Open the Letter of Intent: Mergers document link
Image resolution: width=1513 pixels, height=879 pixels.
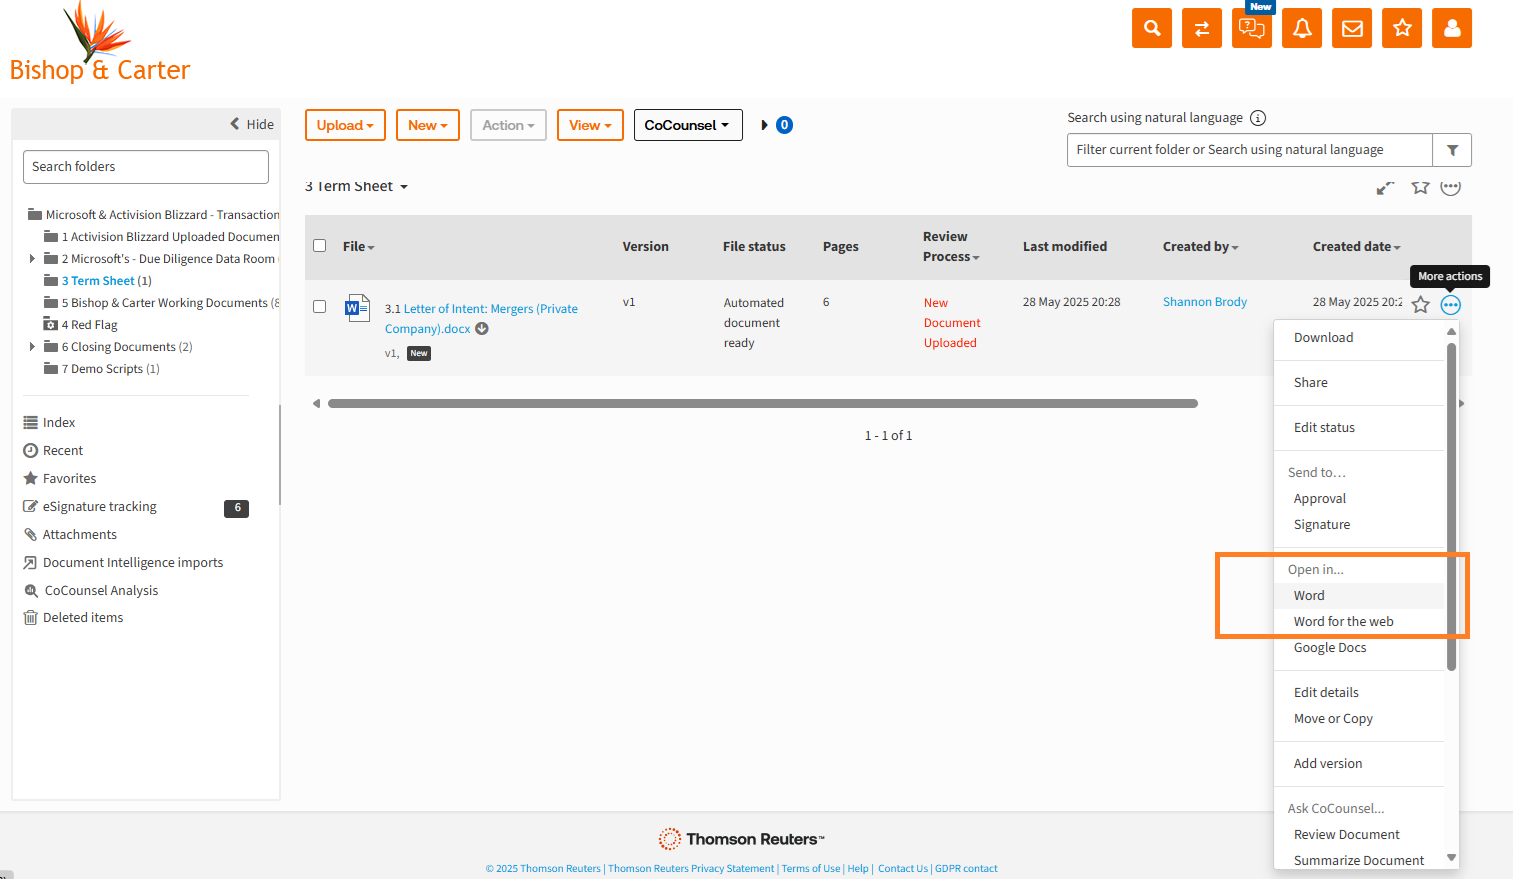click(x=481, y=319)
